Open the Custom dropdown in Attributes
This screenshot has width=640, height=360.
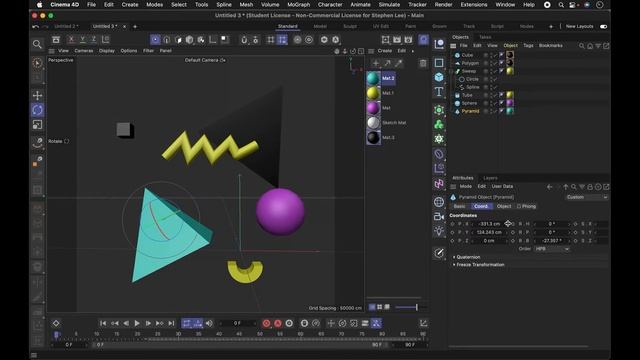pos(587,197)
